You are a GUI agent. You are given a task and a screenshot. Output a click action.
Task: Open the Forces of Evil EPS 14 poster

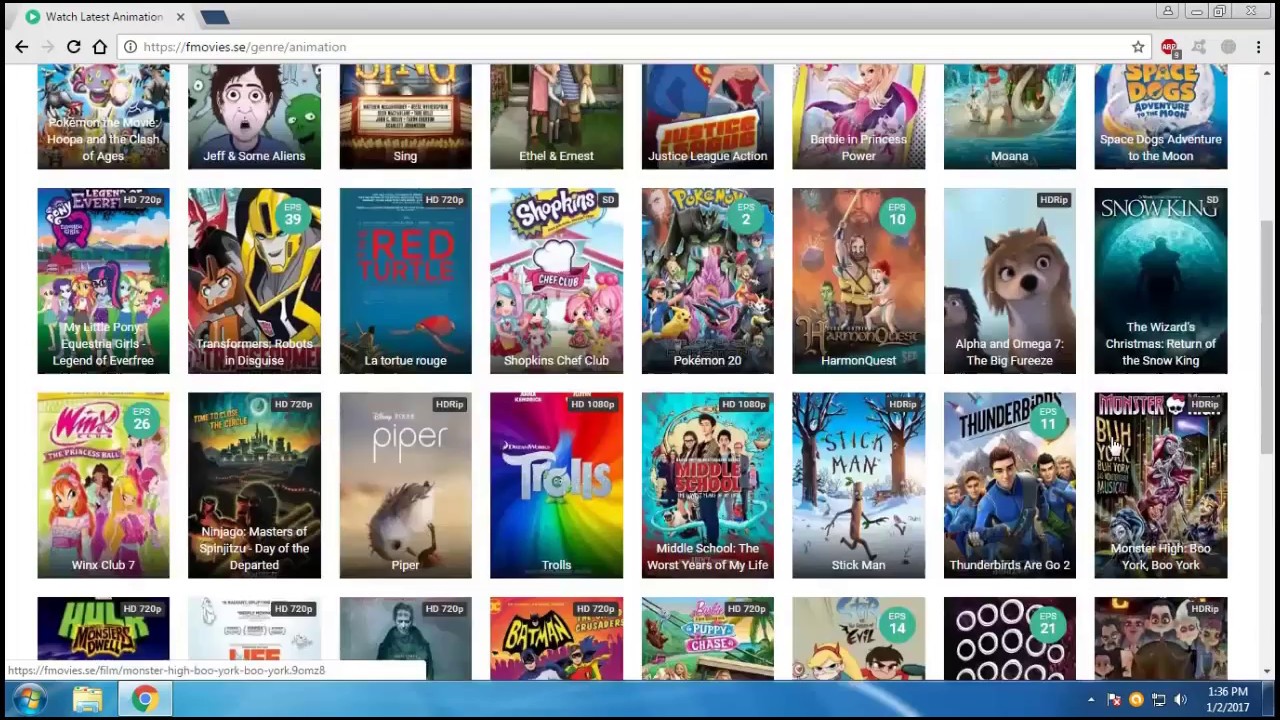pos(858,638)
